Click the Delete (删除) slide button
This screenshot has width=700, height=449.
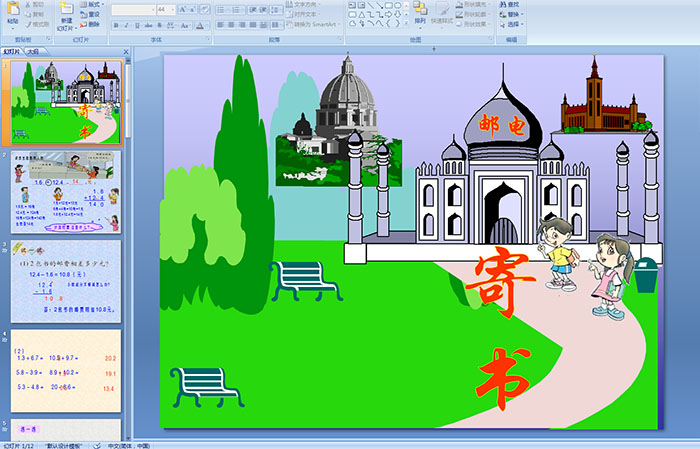pyautogui.click(x=90, y=24)
